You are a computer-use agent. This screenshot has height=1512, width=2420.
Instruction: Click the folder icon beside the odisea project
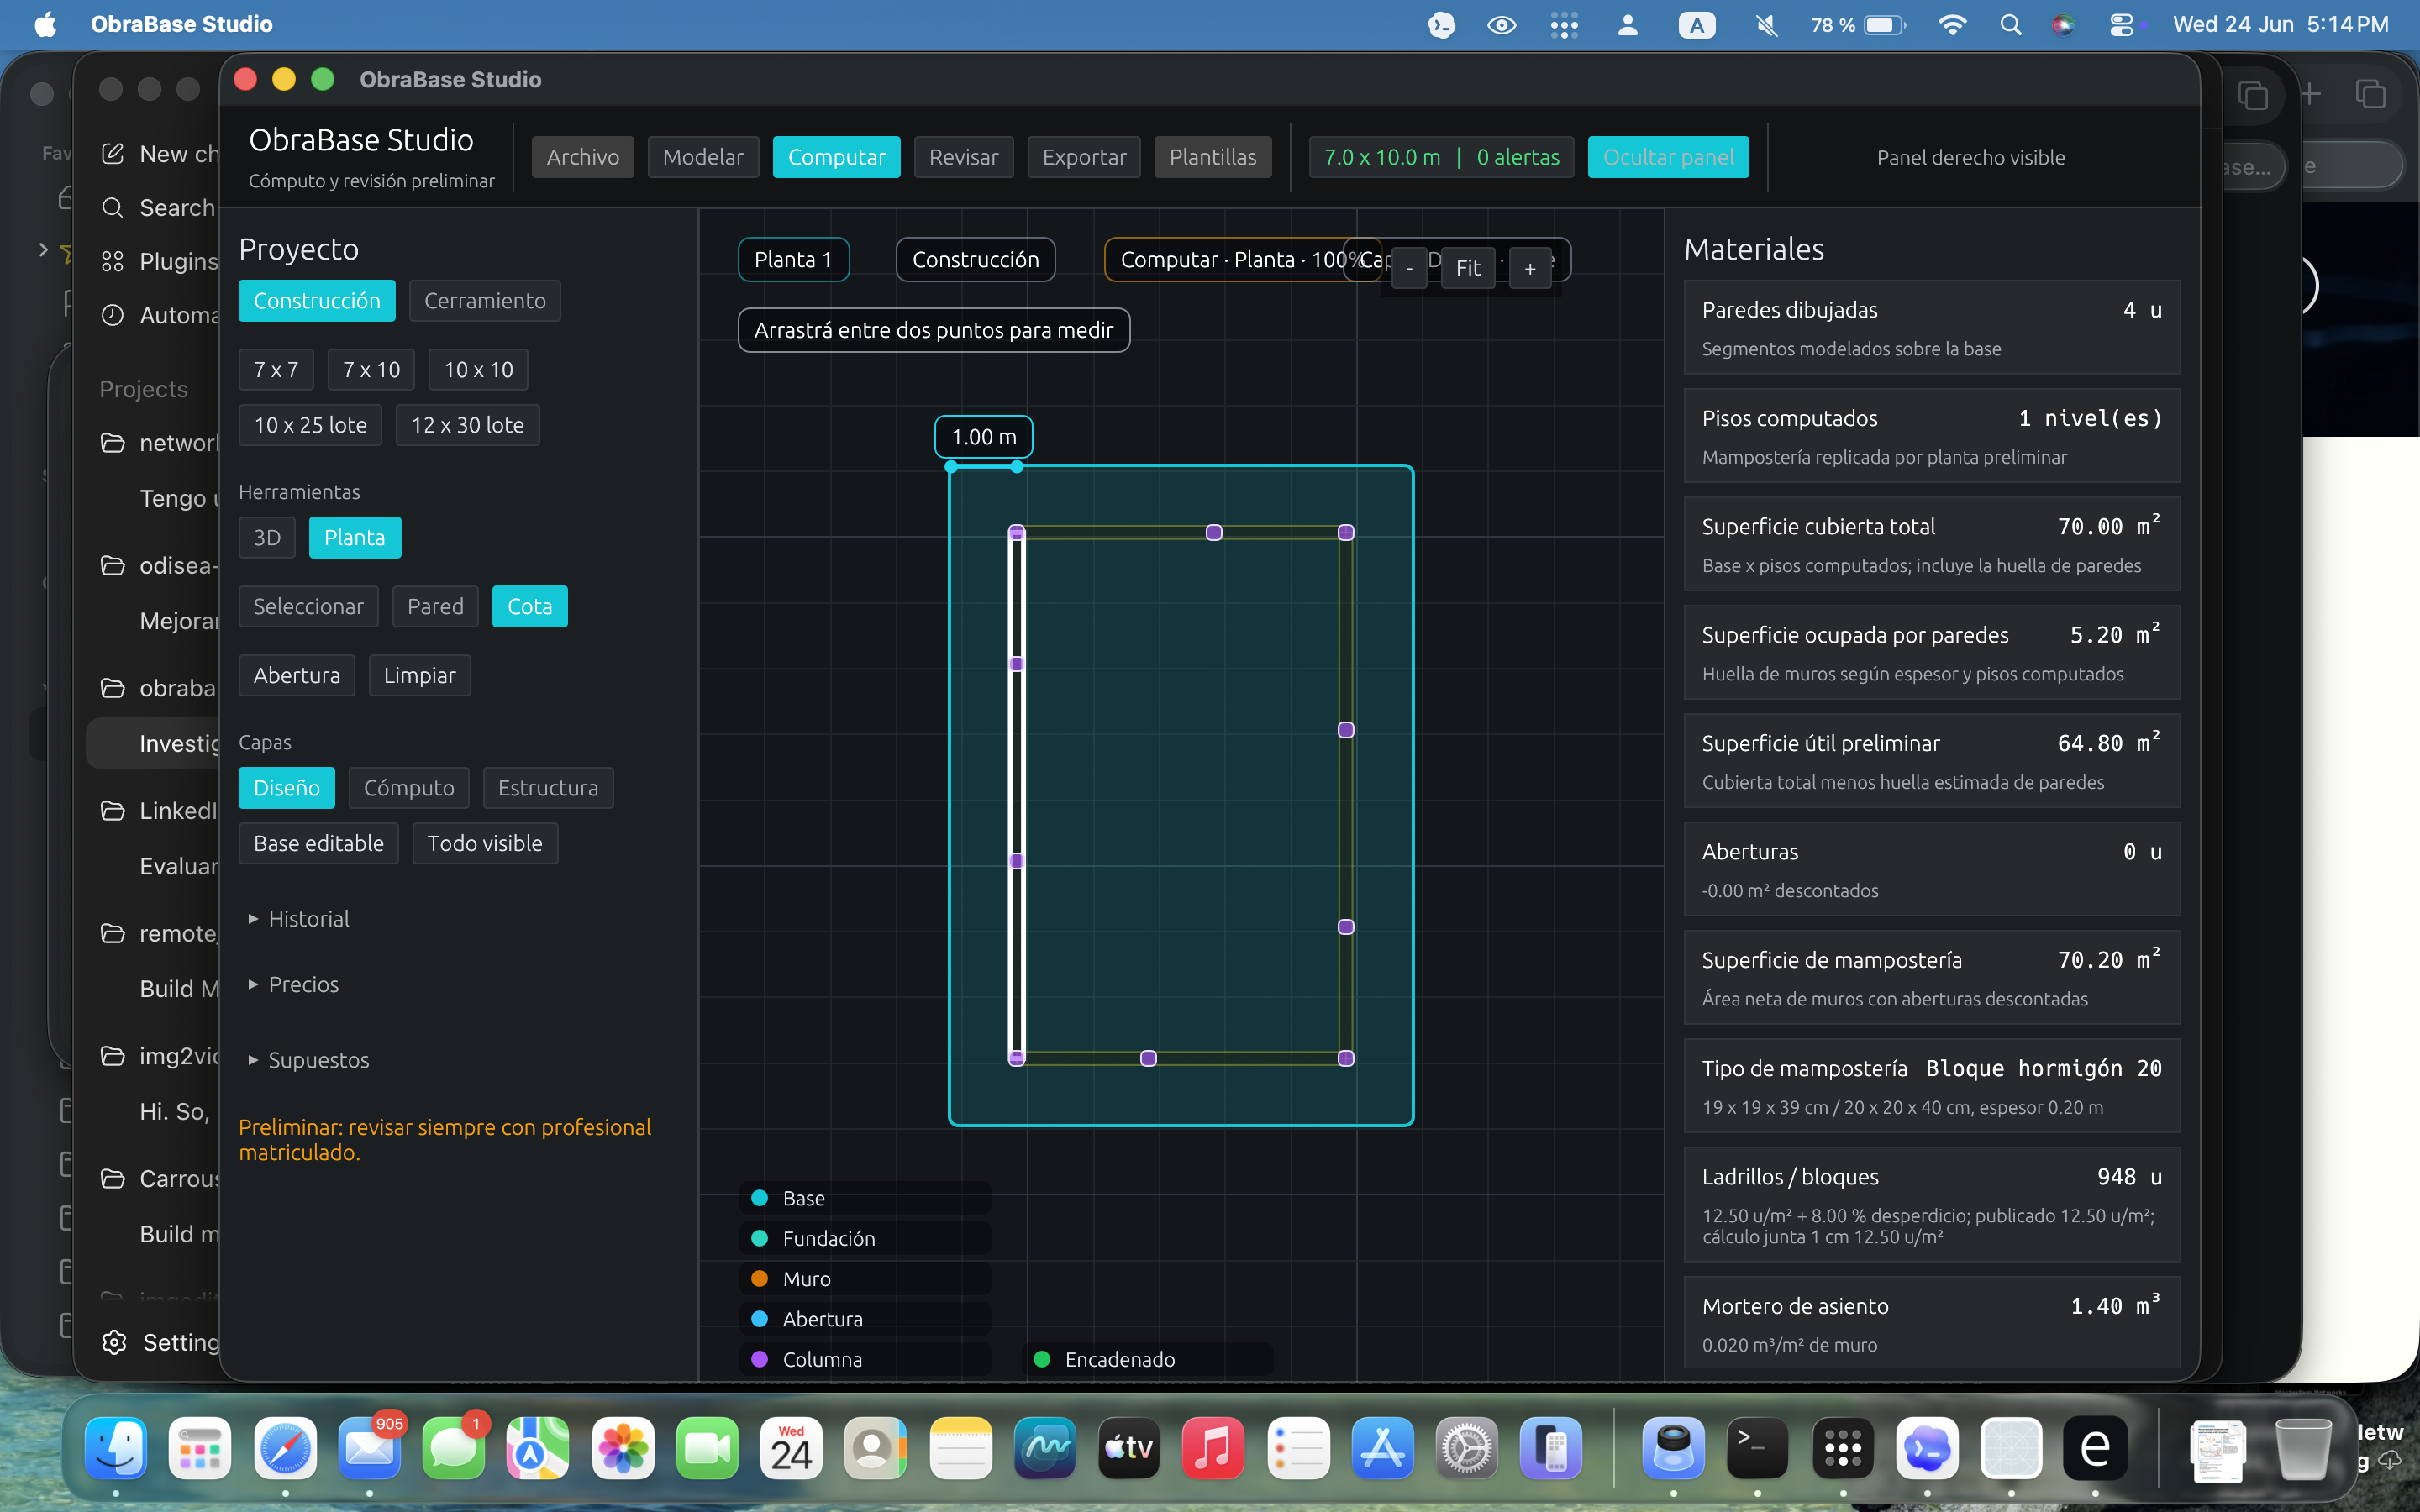click(113, 566)
